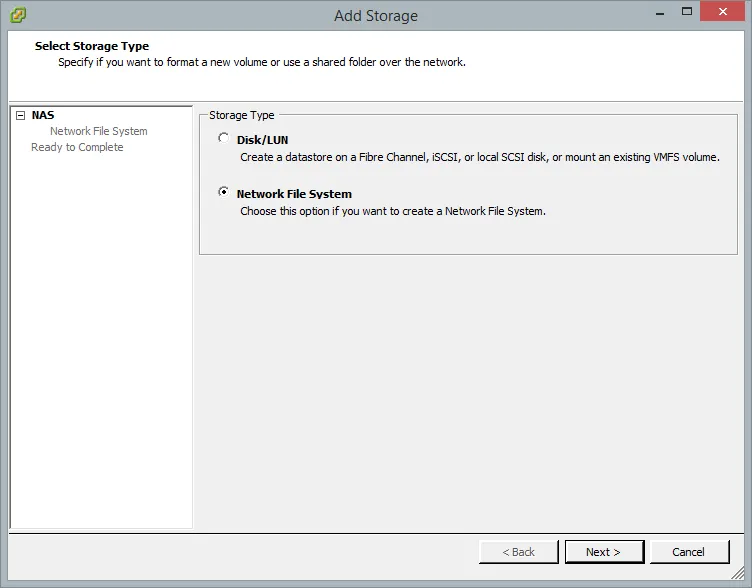Choose the Network File System radio option

click(x=223, y=193)
